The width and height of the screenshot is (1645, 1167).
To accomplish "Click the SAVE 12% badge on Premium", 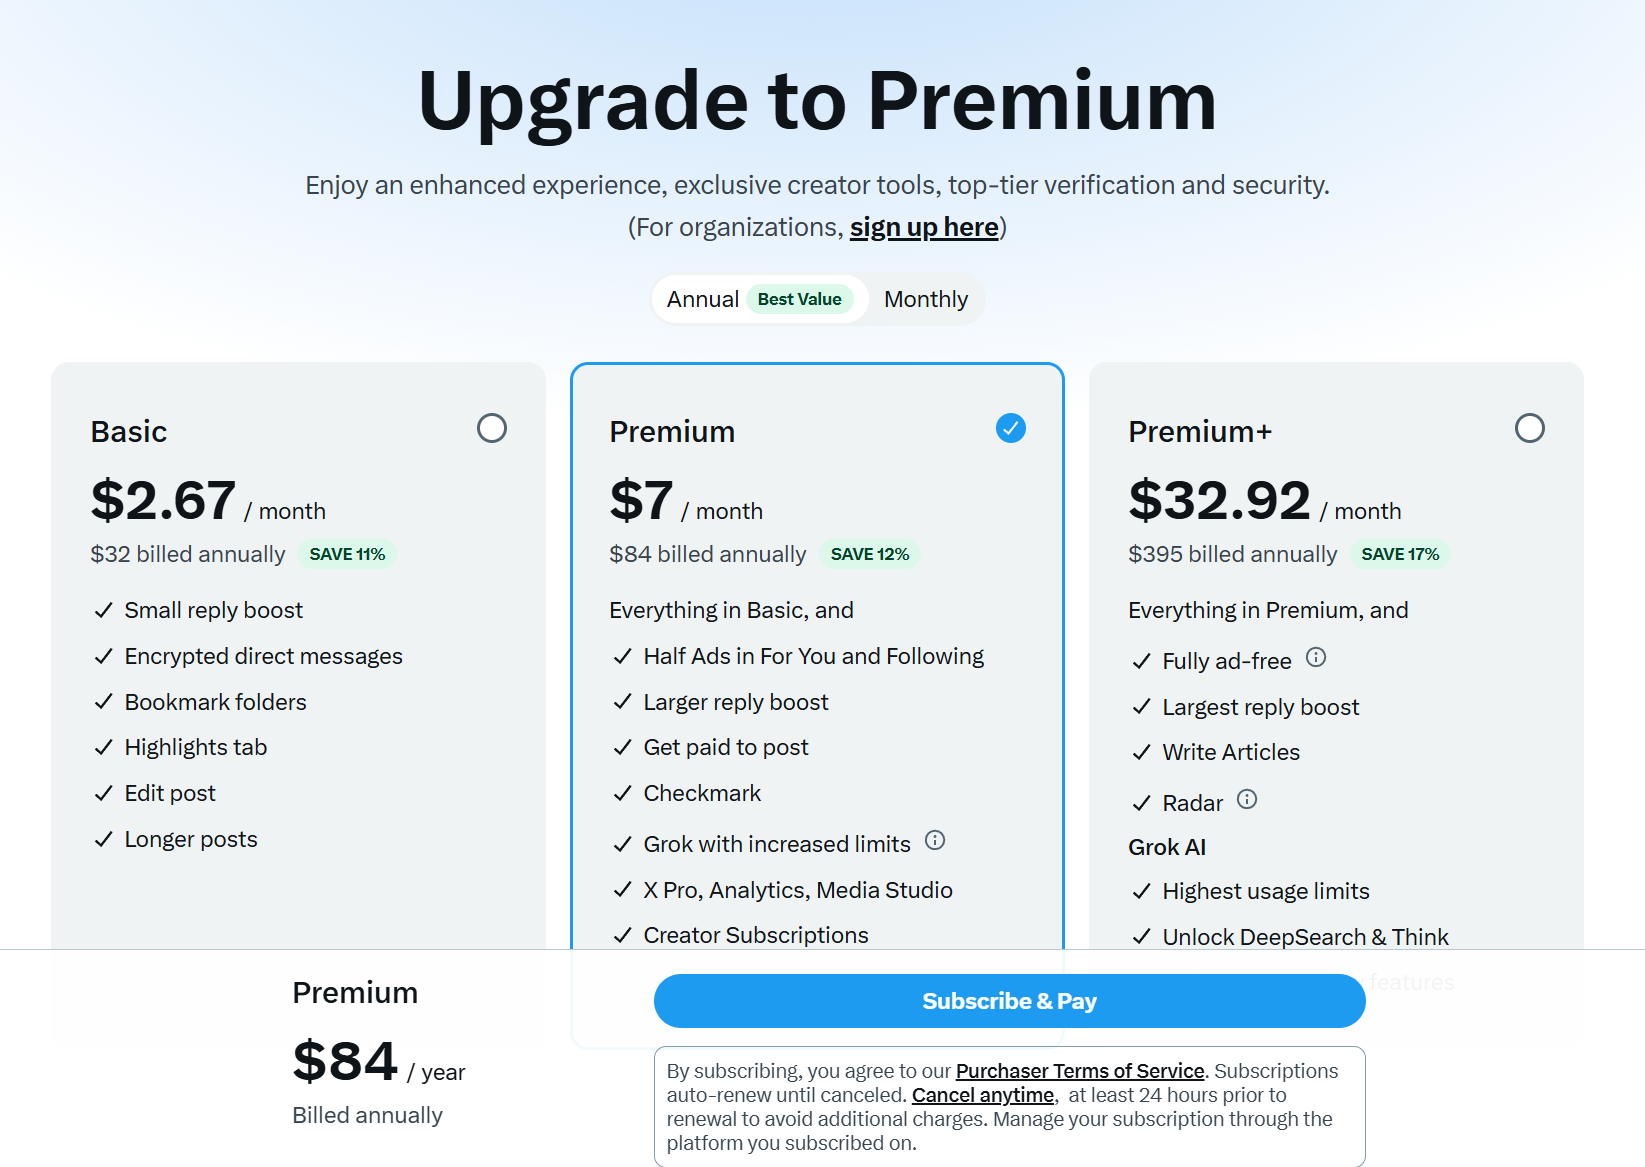I will tap(870, 554).
